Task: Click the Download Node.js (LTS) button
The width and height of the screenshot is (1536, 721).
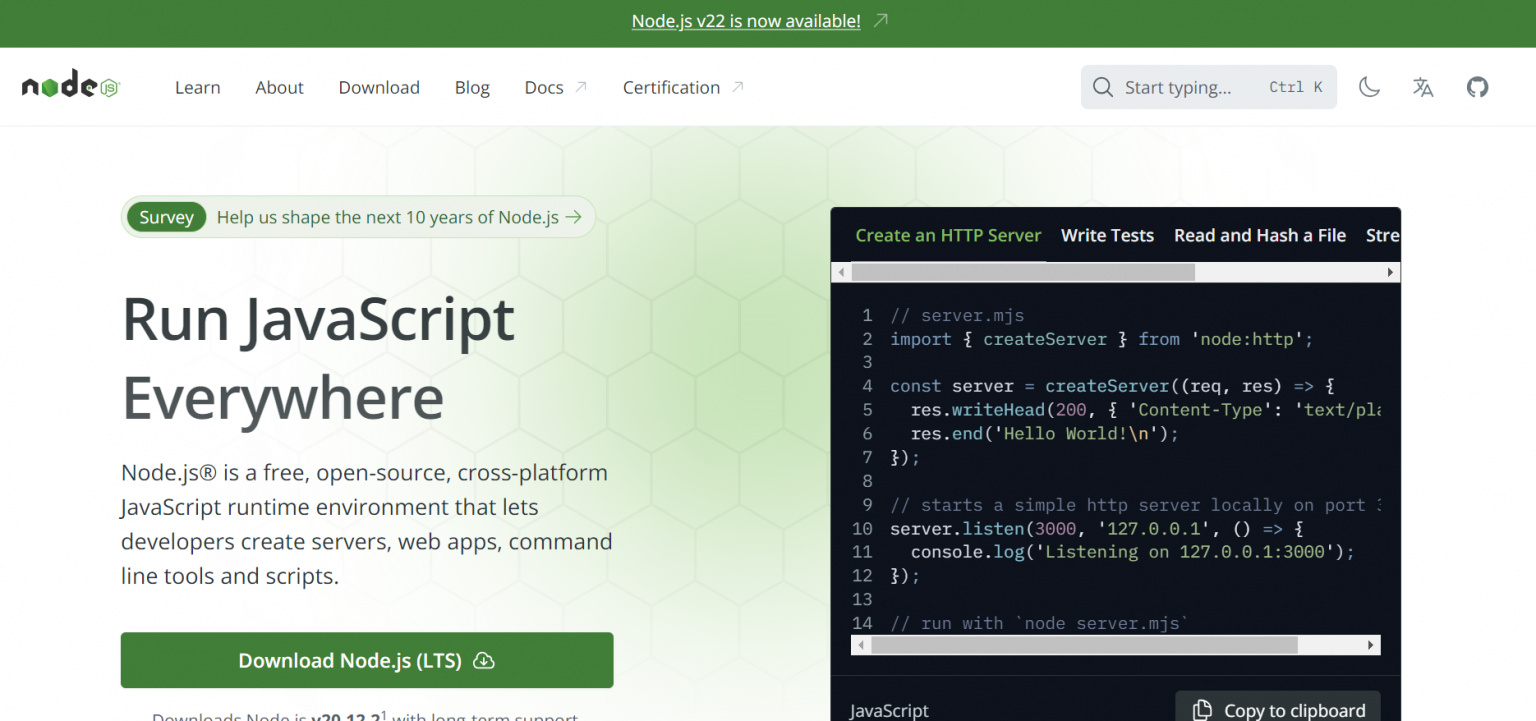Action: point(367,660)
